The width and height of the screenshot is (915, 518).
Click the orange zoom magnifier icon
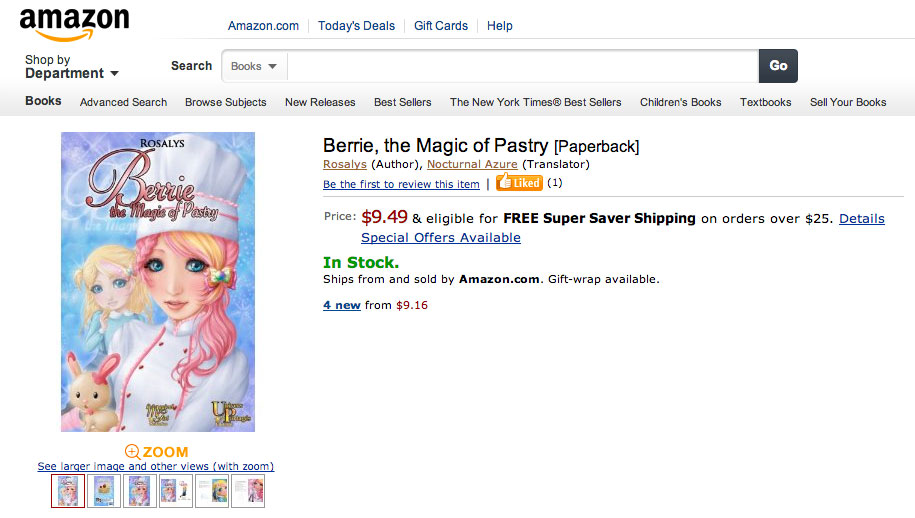tap(132, 452)
